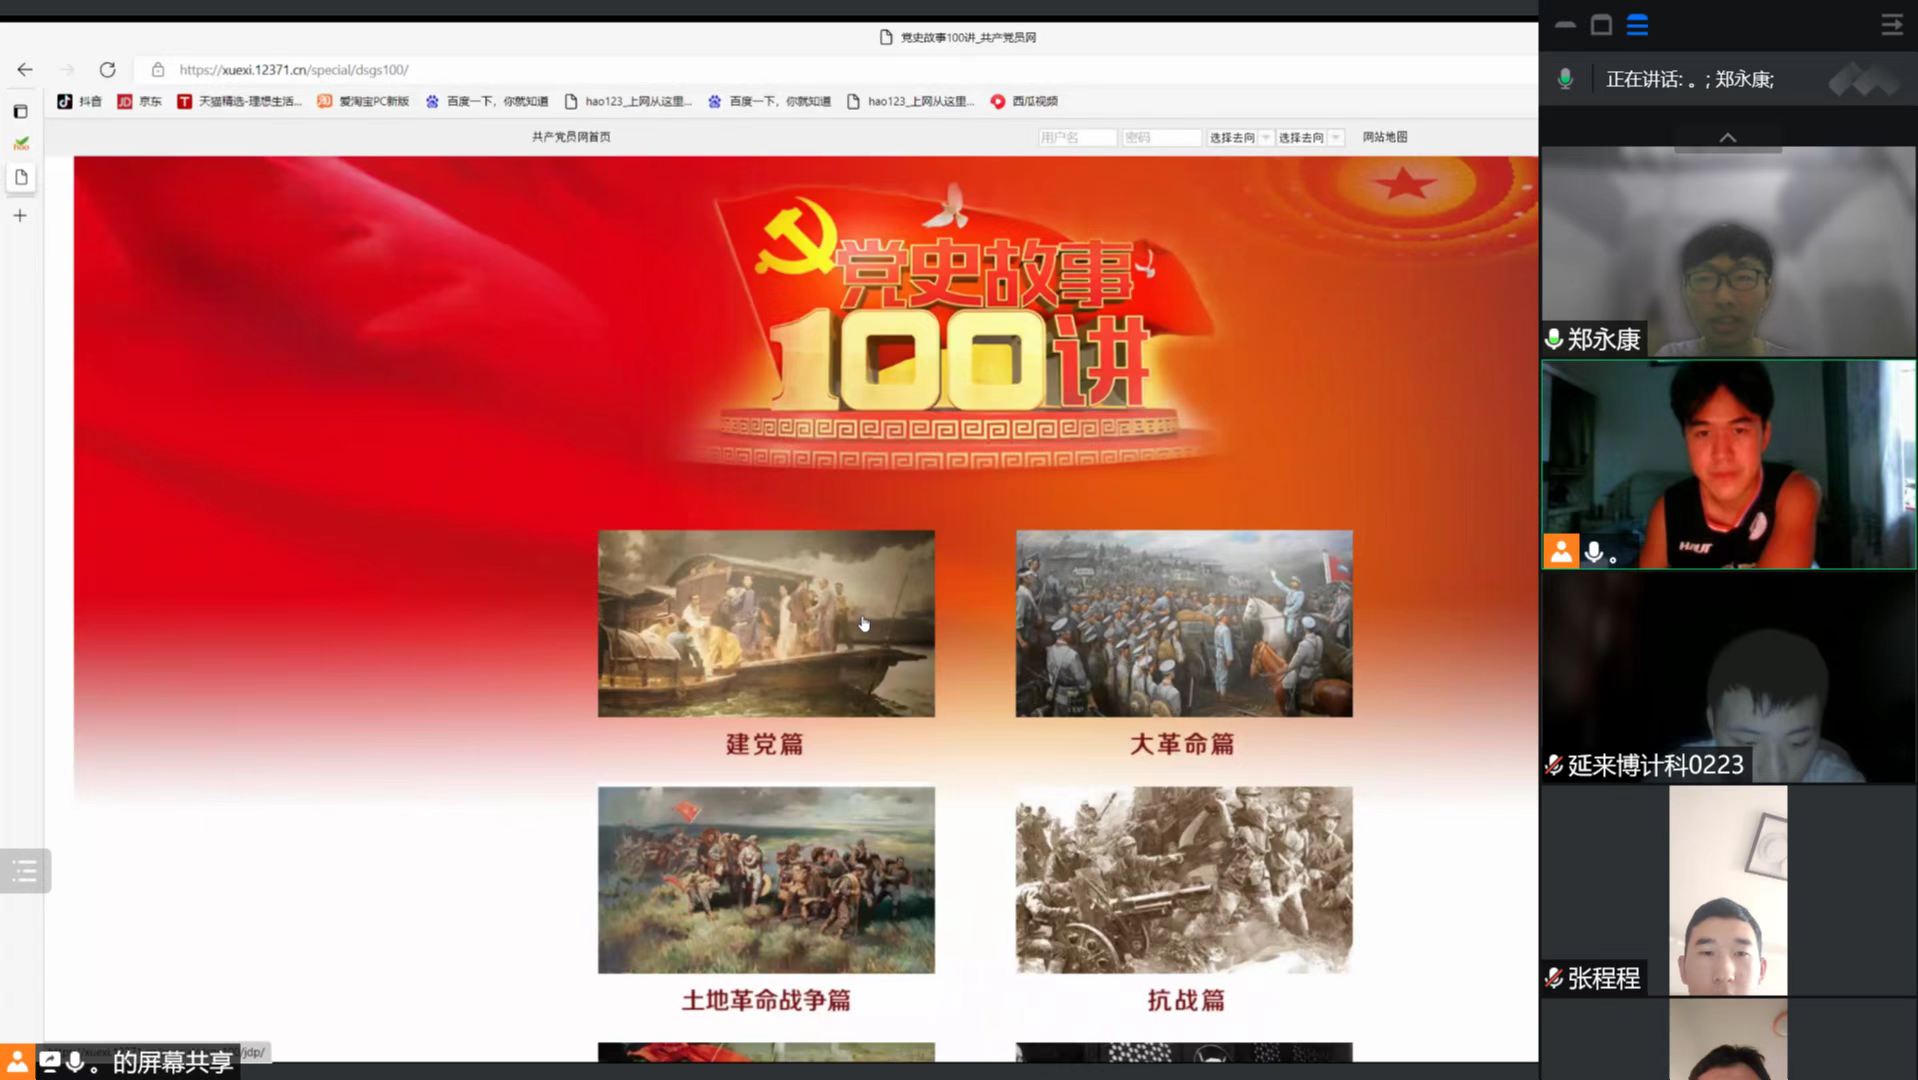Expand the first 选择去向 dropdown
This screenshot has width=1918, height=1080.
tap(1240, 137)
